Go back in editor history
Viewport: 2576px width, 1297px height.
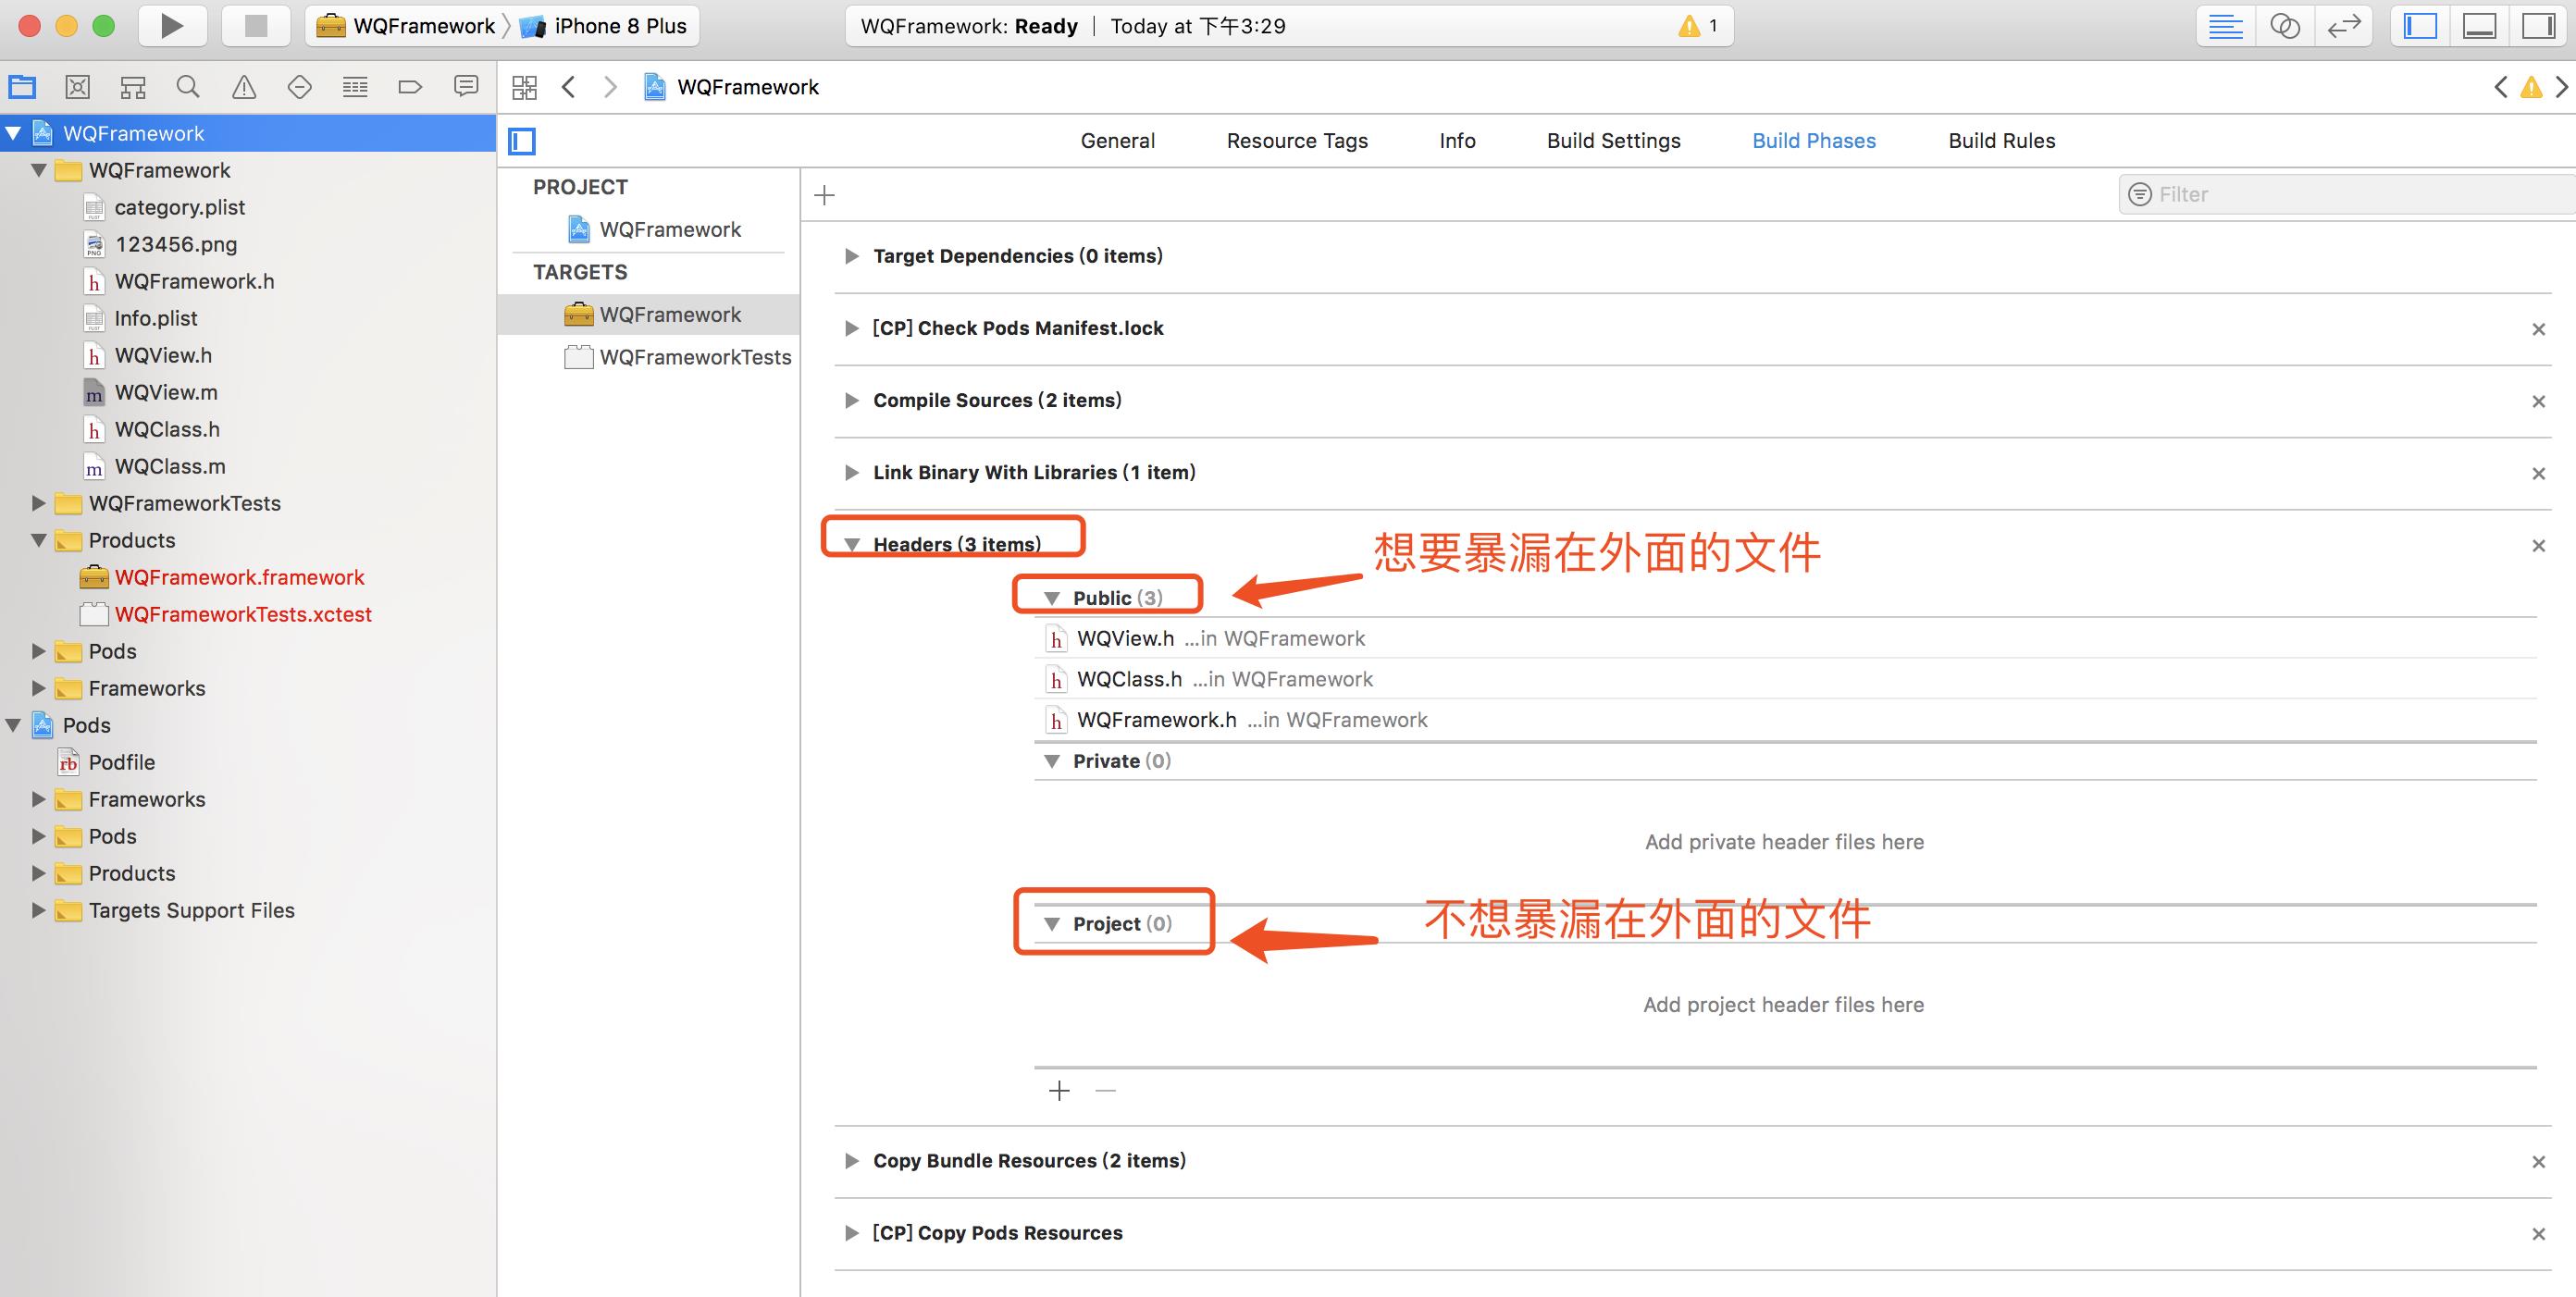568,87
